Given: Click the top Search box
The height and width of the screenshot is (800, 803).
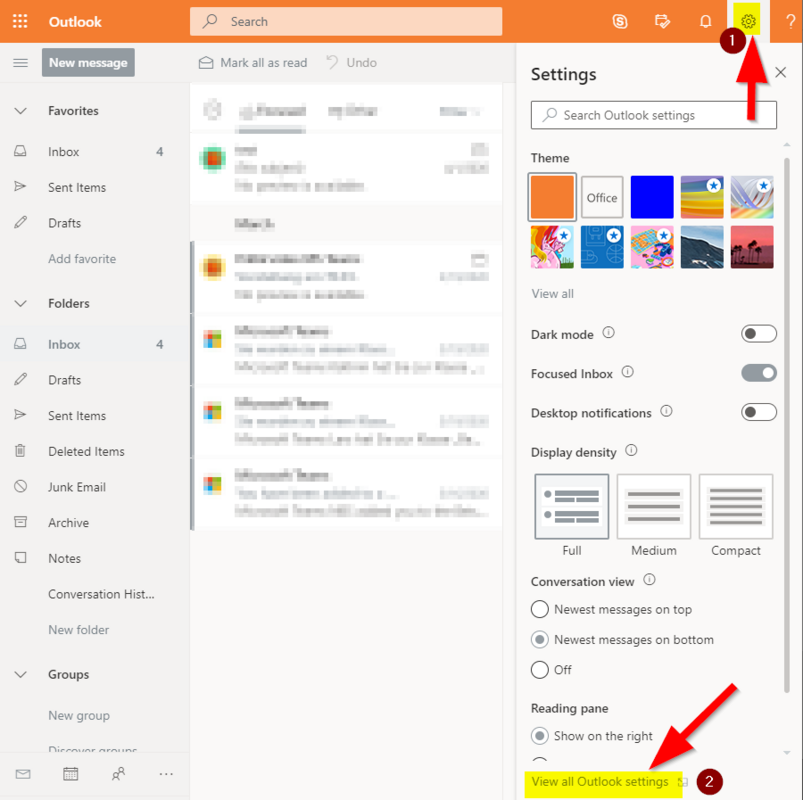Looking at the screenshot, I should [346, 21].
